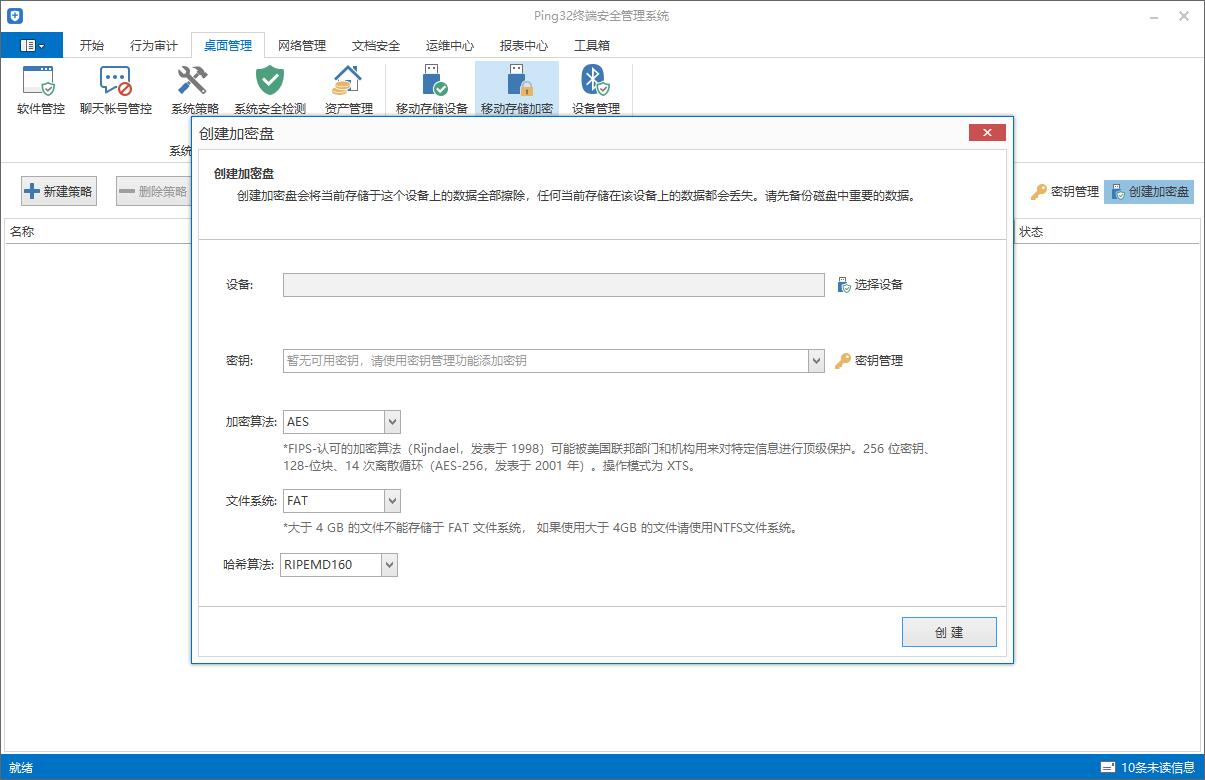Screen dimensions: 1205x780
Task: Open 10条未读信息 unread messages
Action: point(1148,768)
